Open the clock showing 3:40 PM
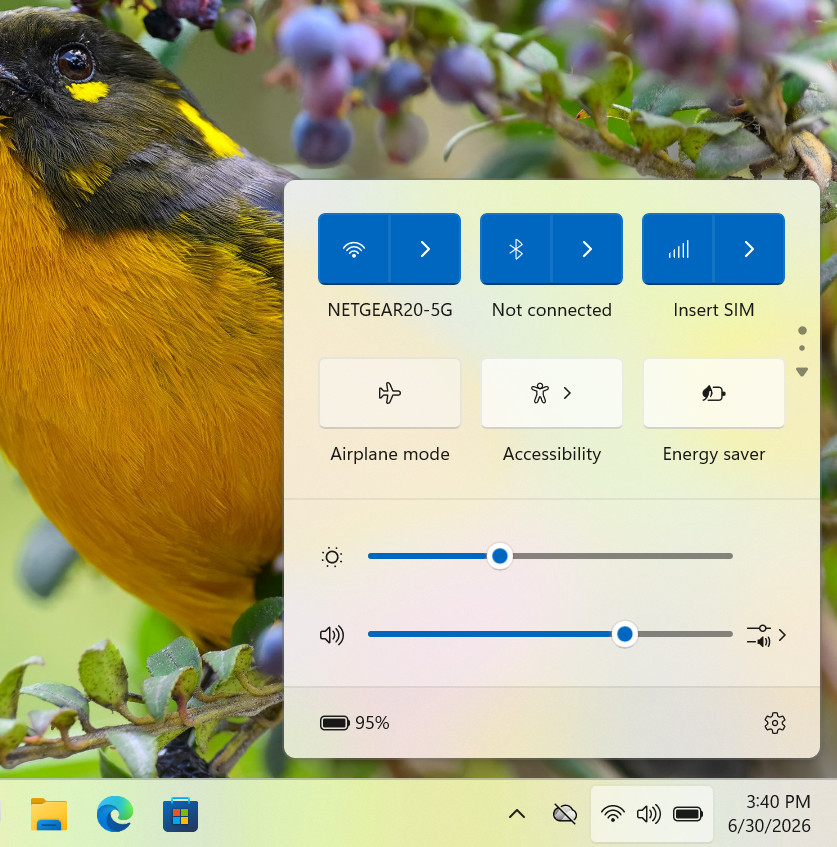 coord(769,814)
